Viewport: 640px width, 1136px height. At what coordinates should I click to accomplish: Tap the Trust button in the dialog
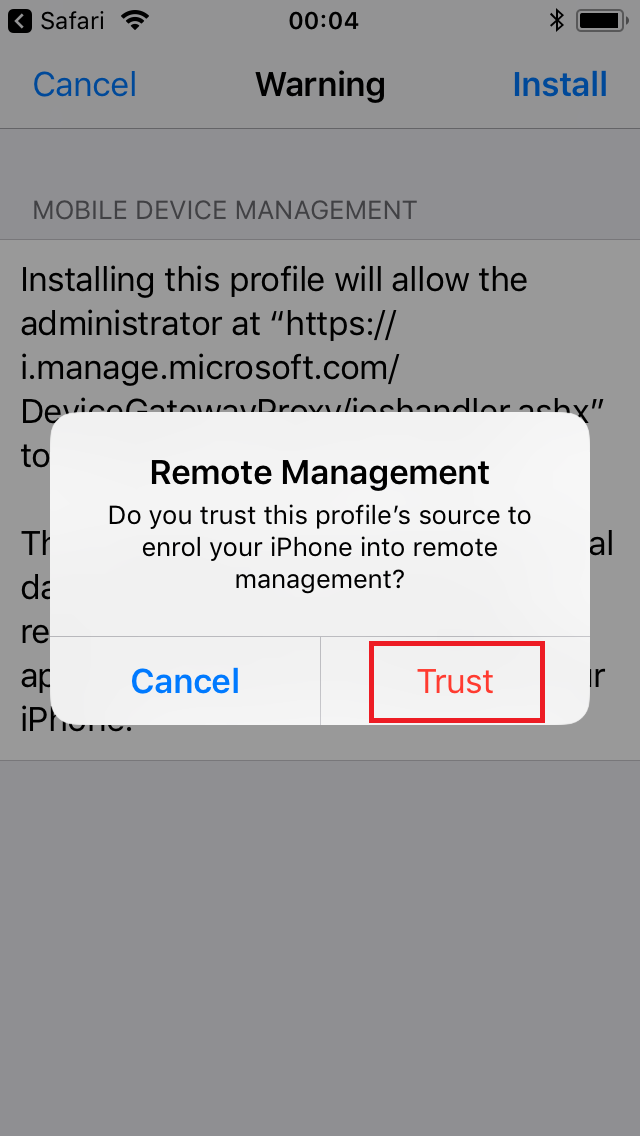click(455, 681)
